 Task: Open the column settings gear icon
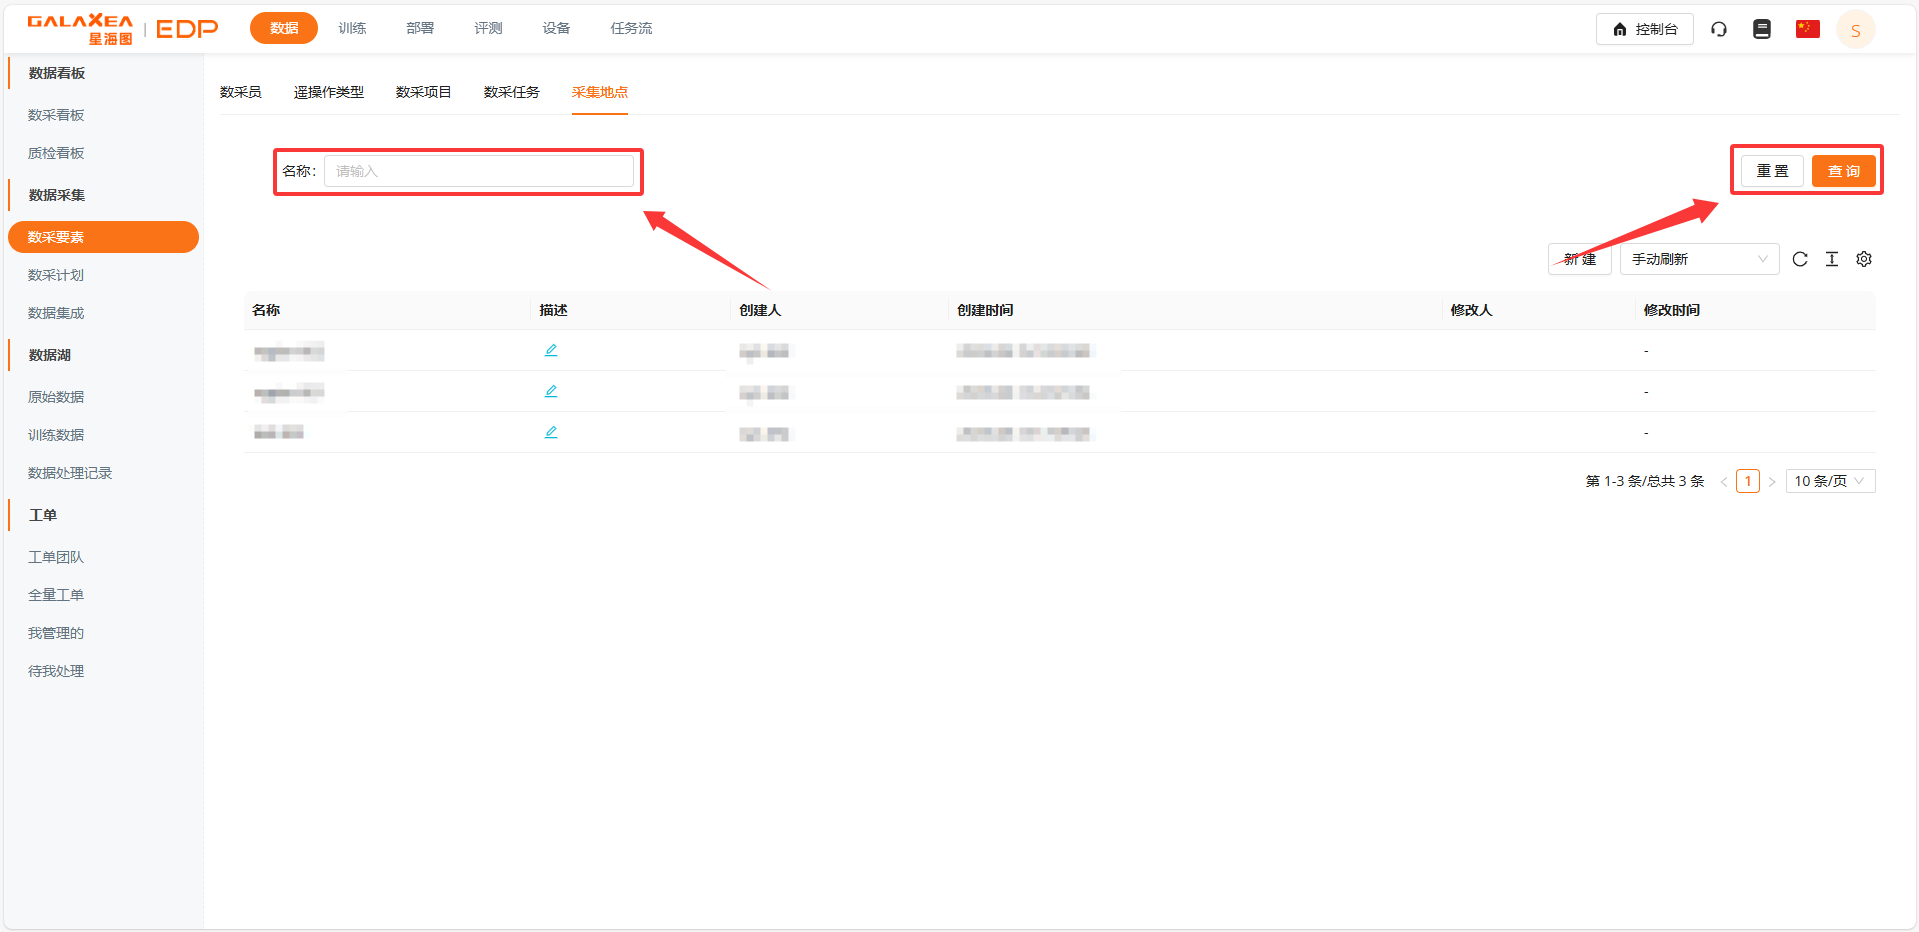1863,259
